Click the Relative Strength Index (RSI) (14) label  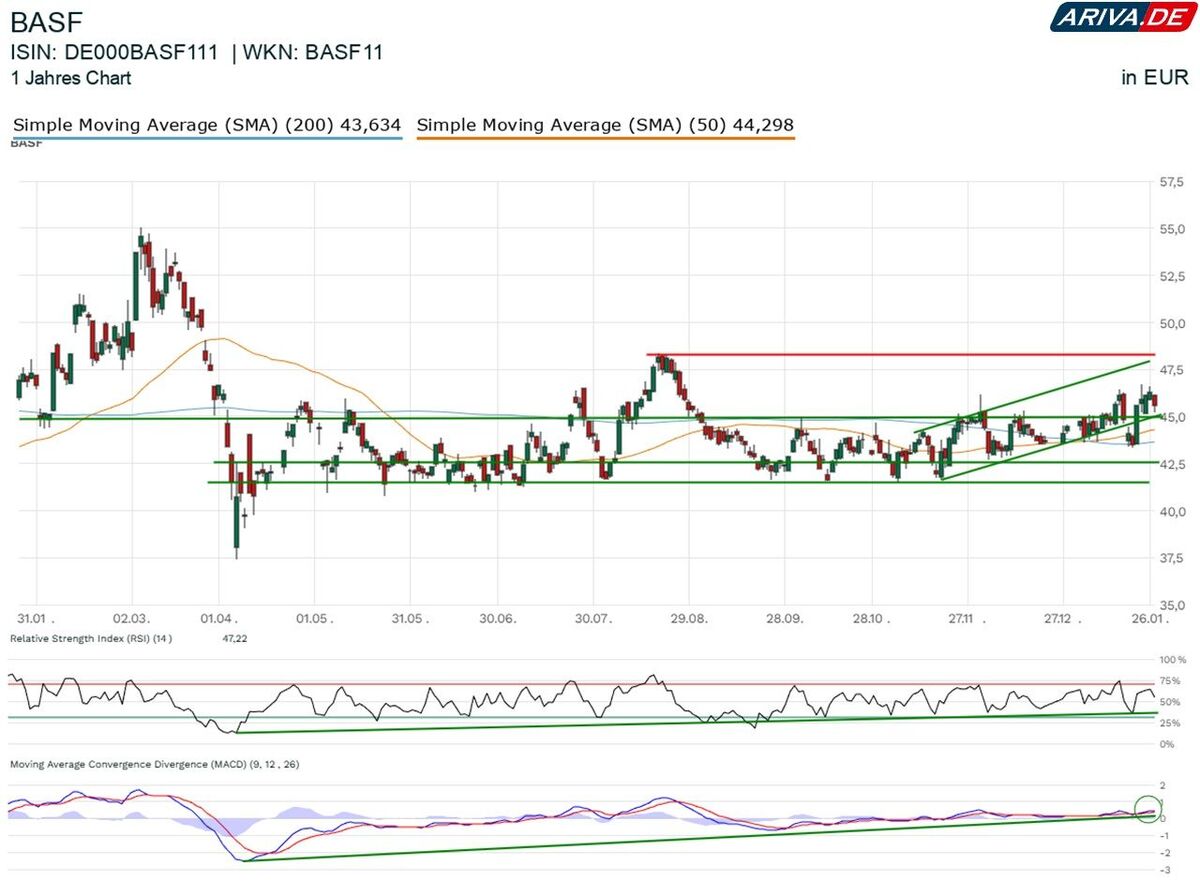point(91,638)
